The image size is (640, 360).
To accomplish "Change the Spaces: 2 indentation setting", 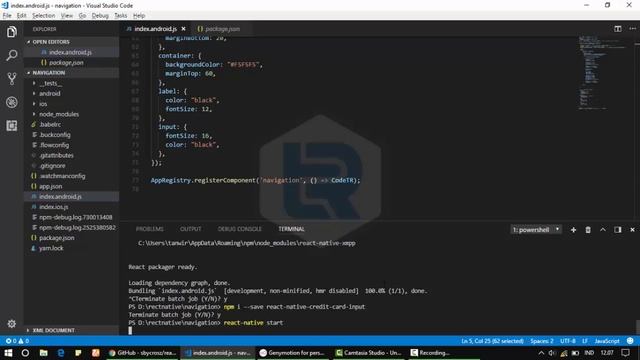I will pyautogui.click(x=542, y=341).
